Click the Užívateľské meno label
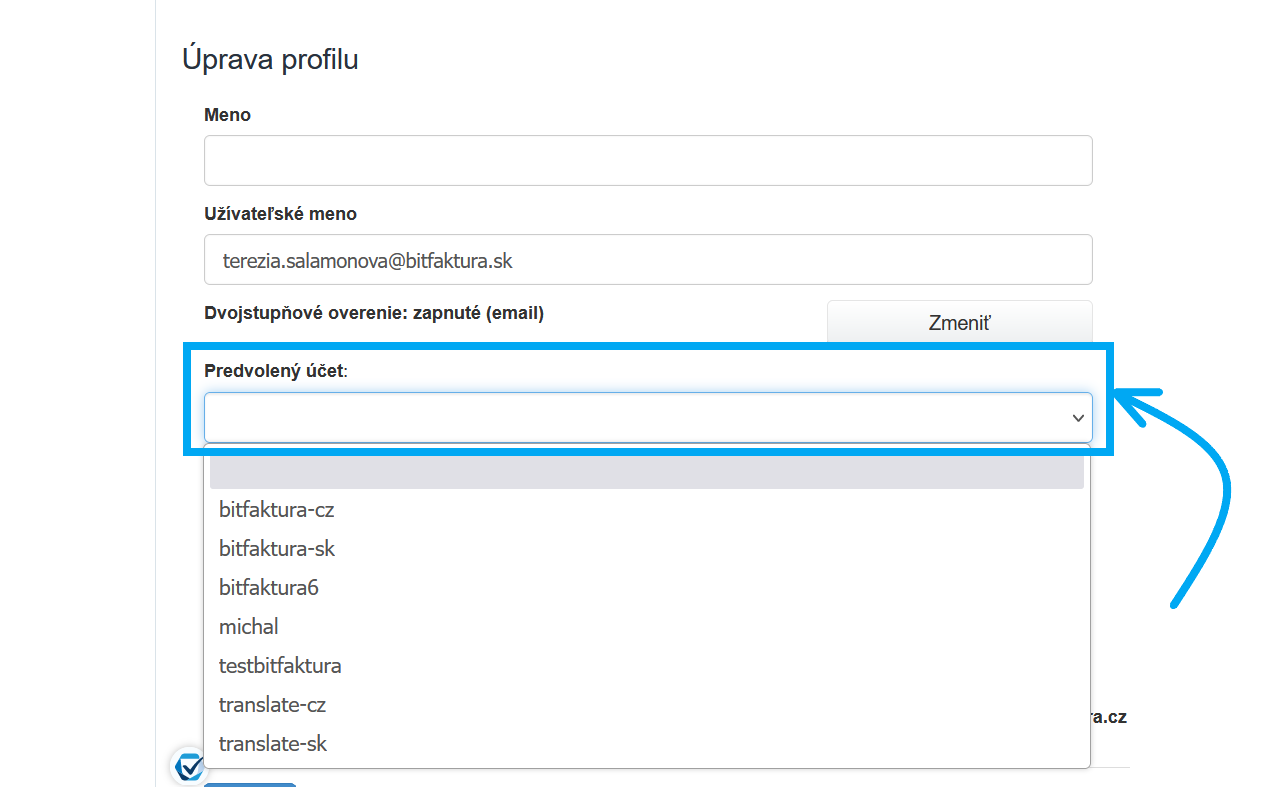 pyautogui.click(x=280, y=214)
